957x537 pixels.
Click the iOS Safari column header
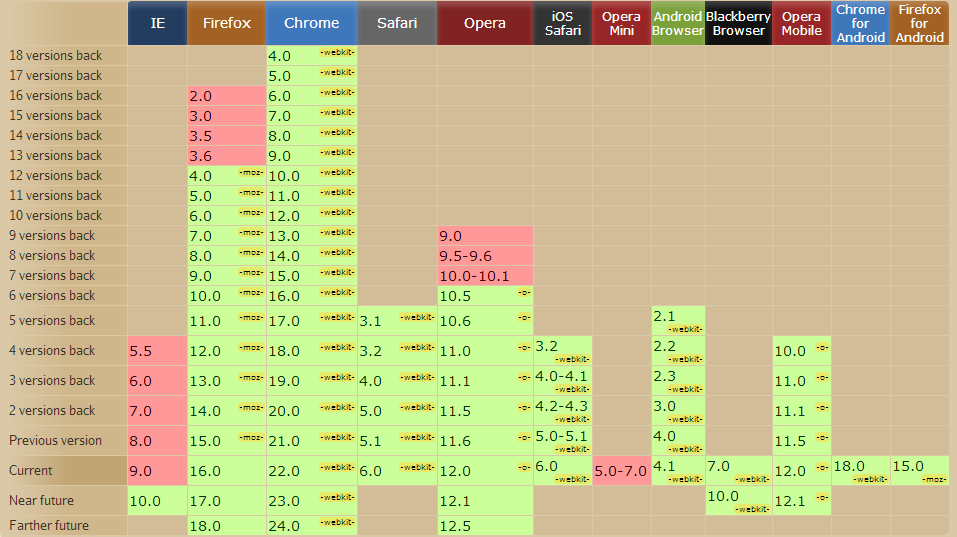562,23
